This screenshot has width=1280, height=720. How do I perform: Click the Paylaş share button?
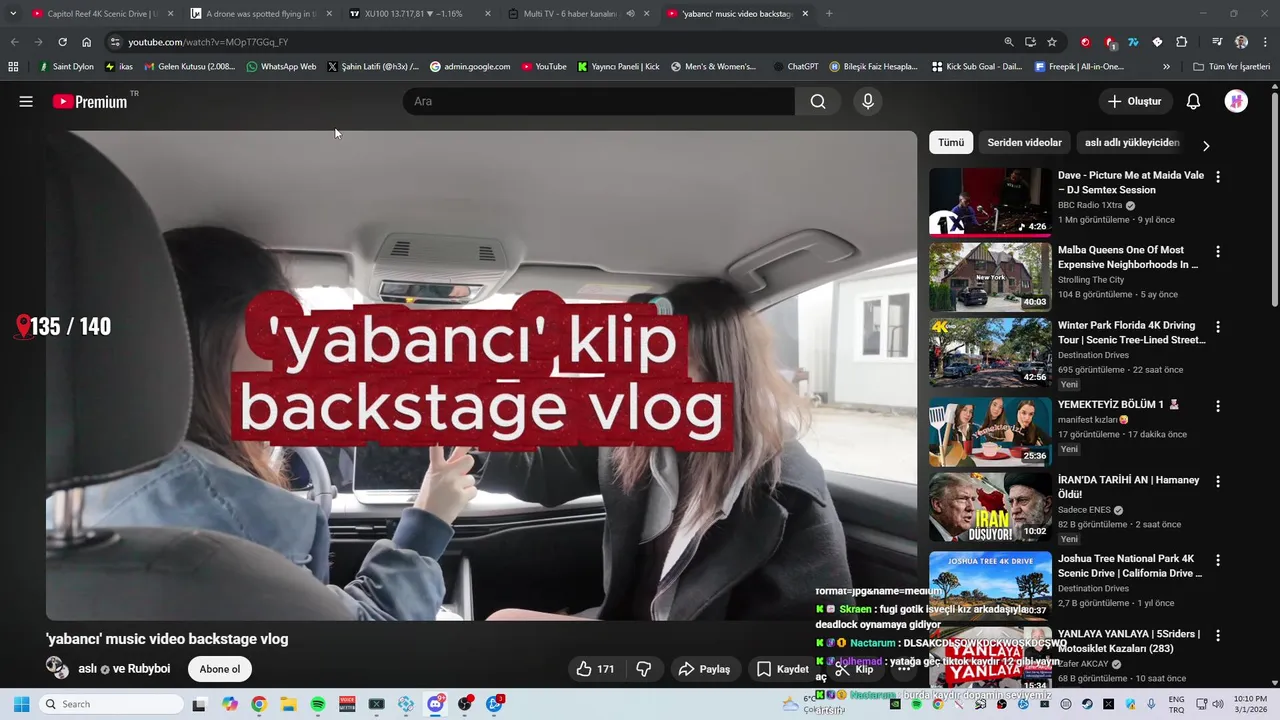point(704,669)
